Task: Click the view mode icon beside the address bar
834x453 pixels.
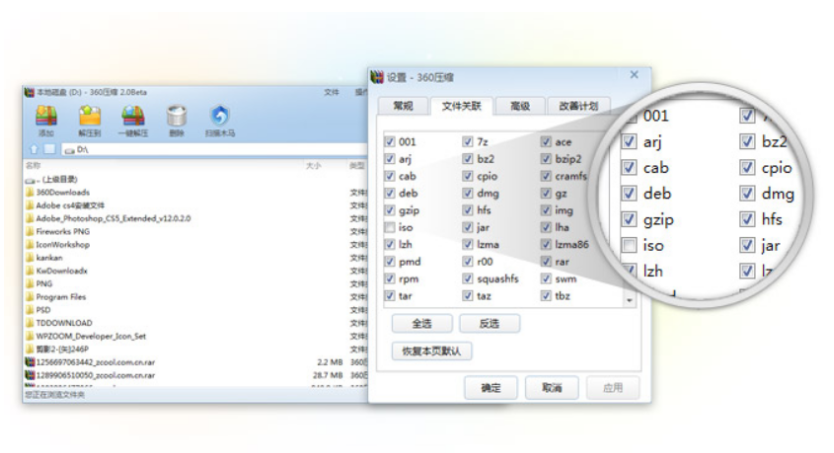Action: [x=49, y=149]
